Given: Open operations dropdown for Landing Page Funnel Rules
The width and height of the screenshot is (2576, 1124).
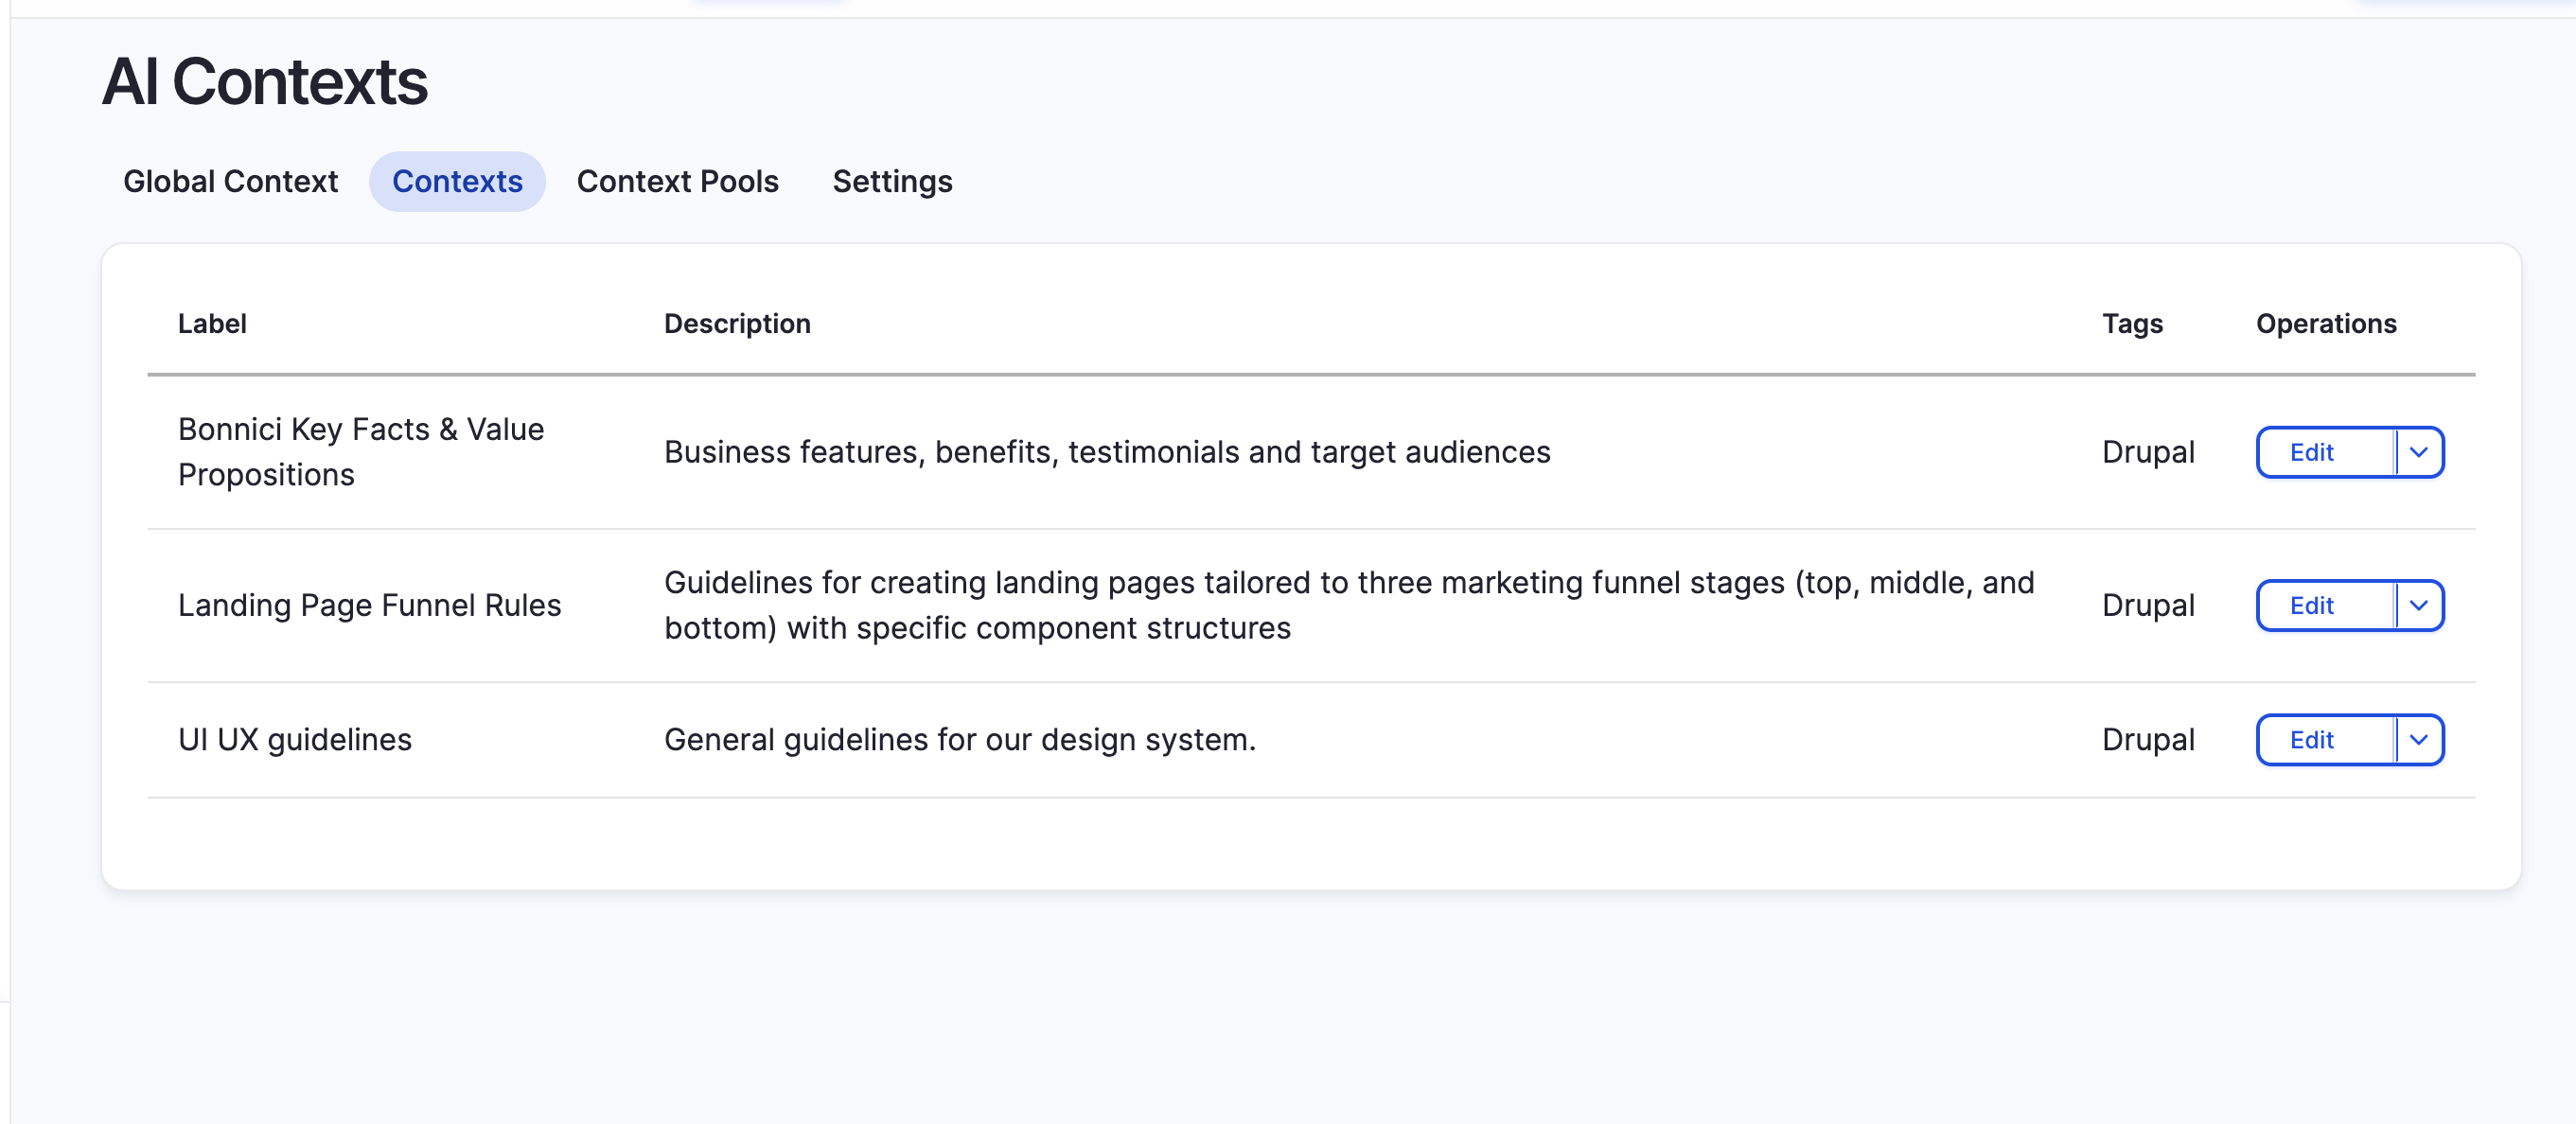Looking at the screenshot, I should pos(2420,605).
